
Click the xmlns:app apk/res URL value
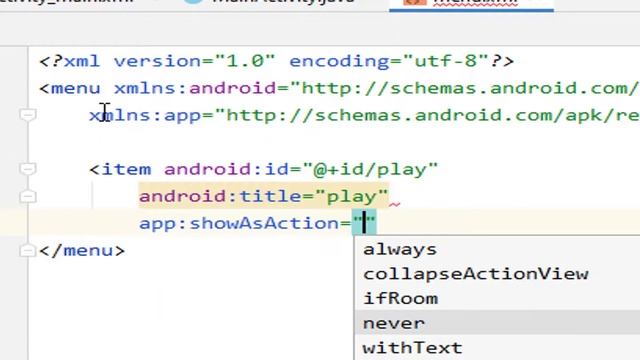pyautogui.click(x=427, y=115)
